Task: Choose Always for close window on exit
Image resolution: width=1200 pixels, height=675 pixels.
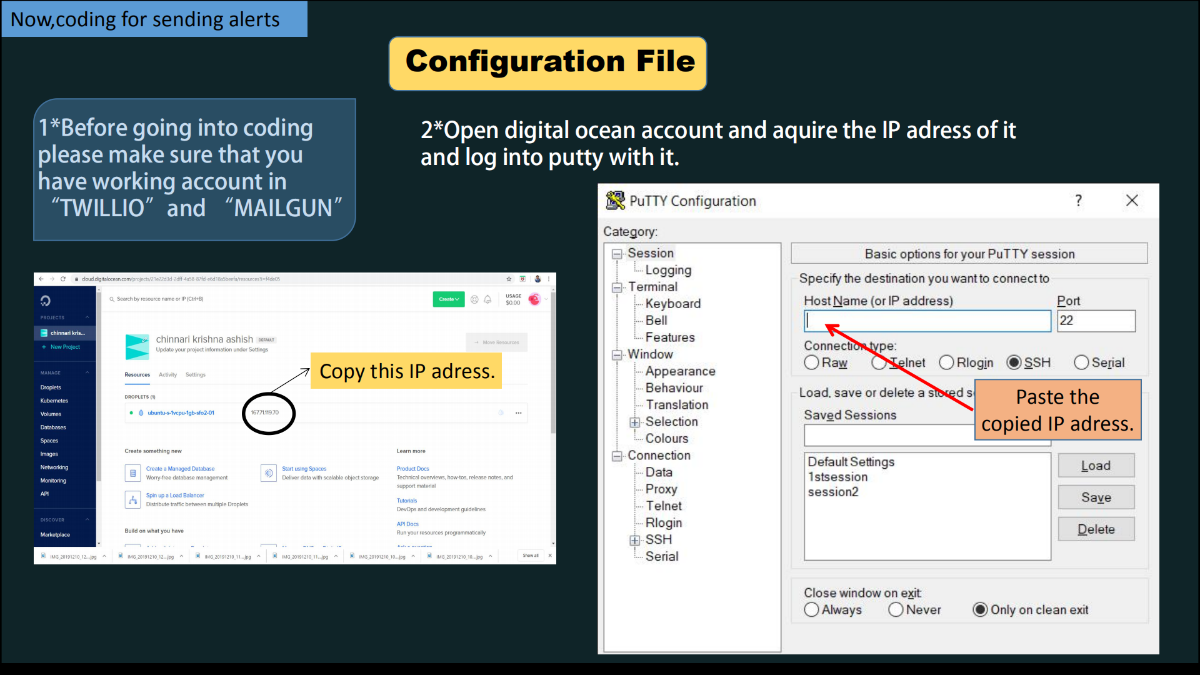Action: click(x=812, y=610)
